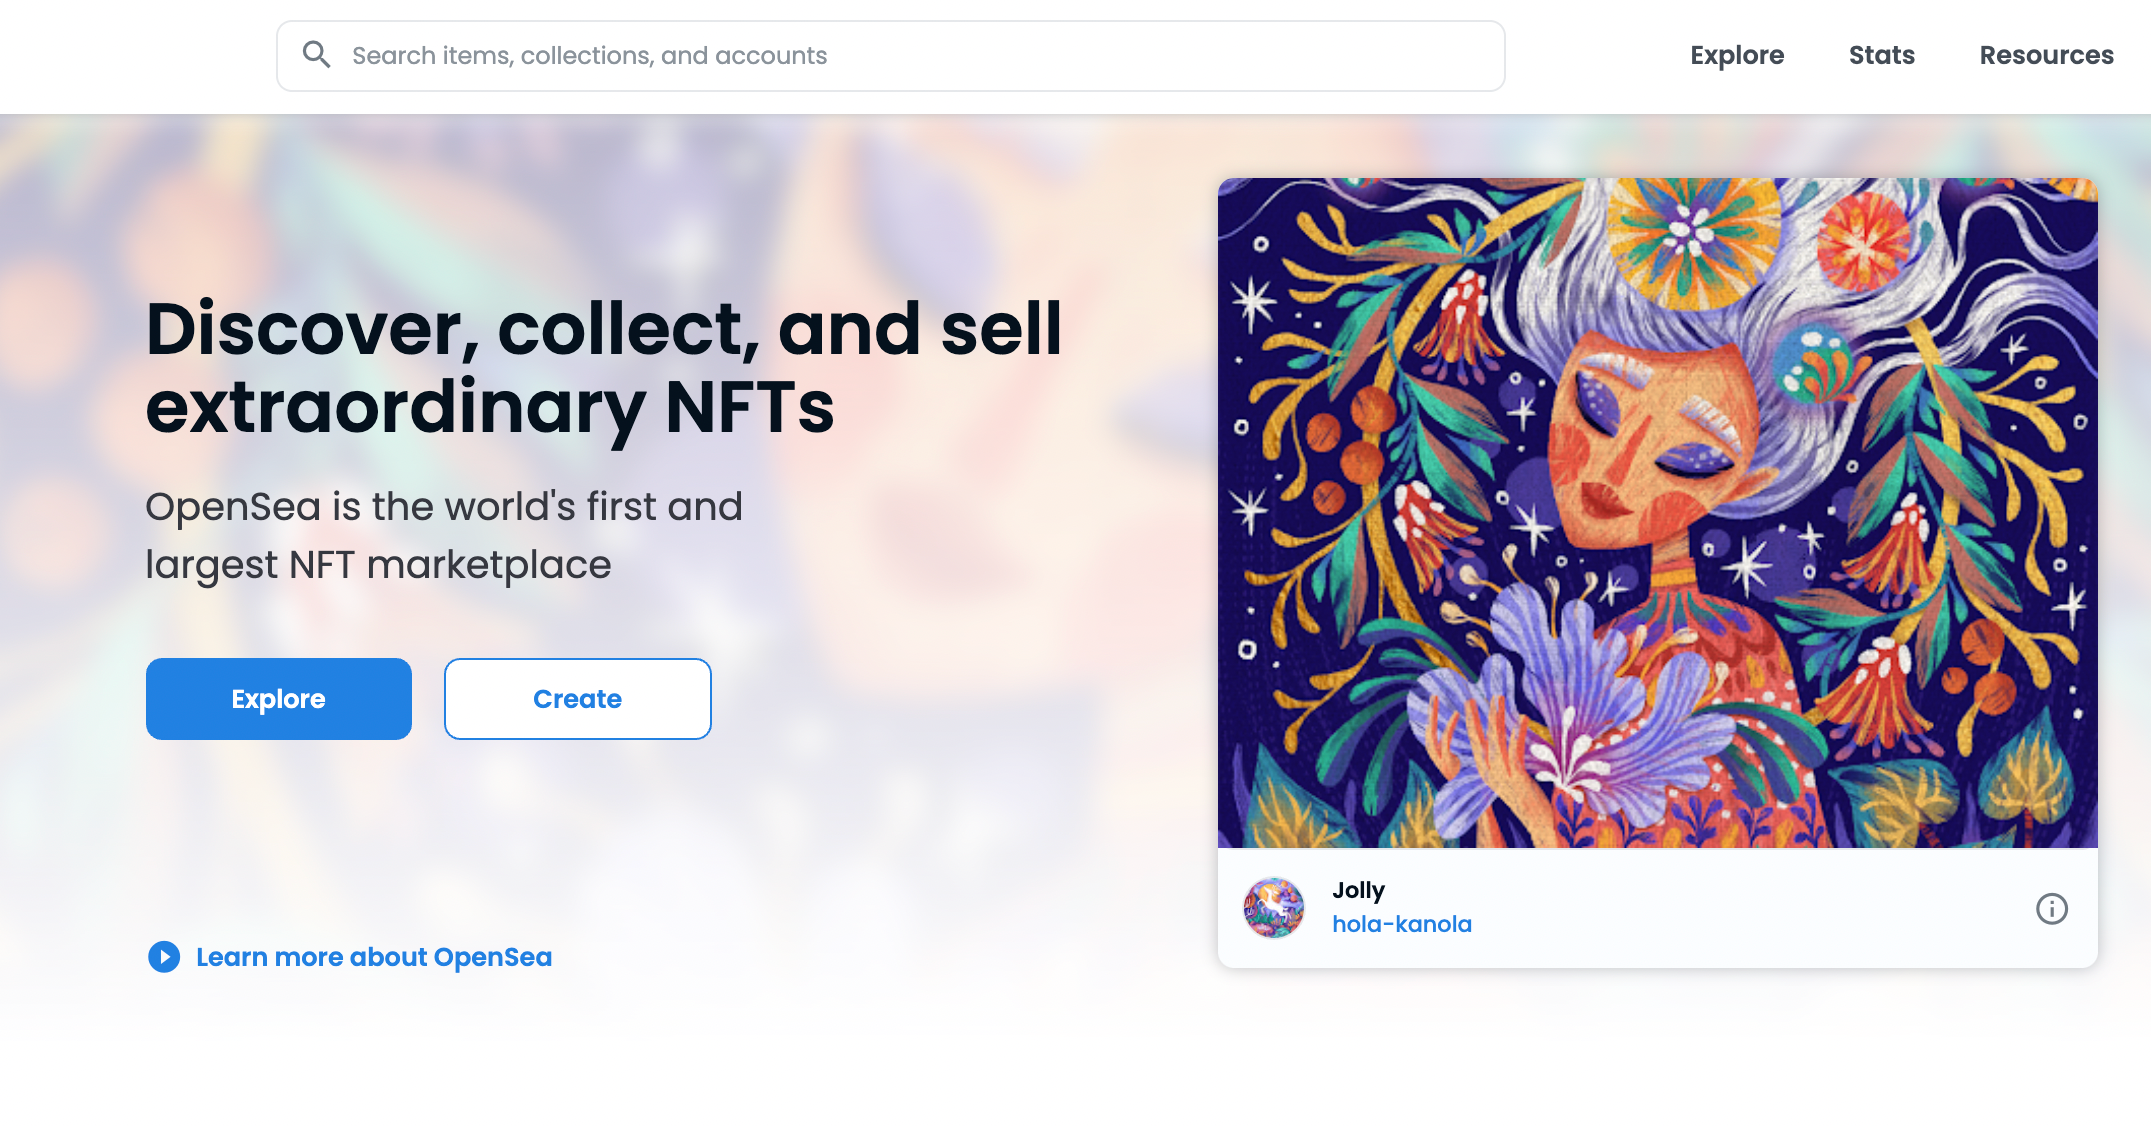This screenshot has height=1126, width=2151.
Task: Click the round hola-kanola creator avatar
Action: (1273, 908)
